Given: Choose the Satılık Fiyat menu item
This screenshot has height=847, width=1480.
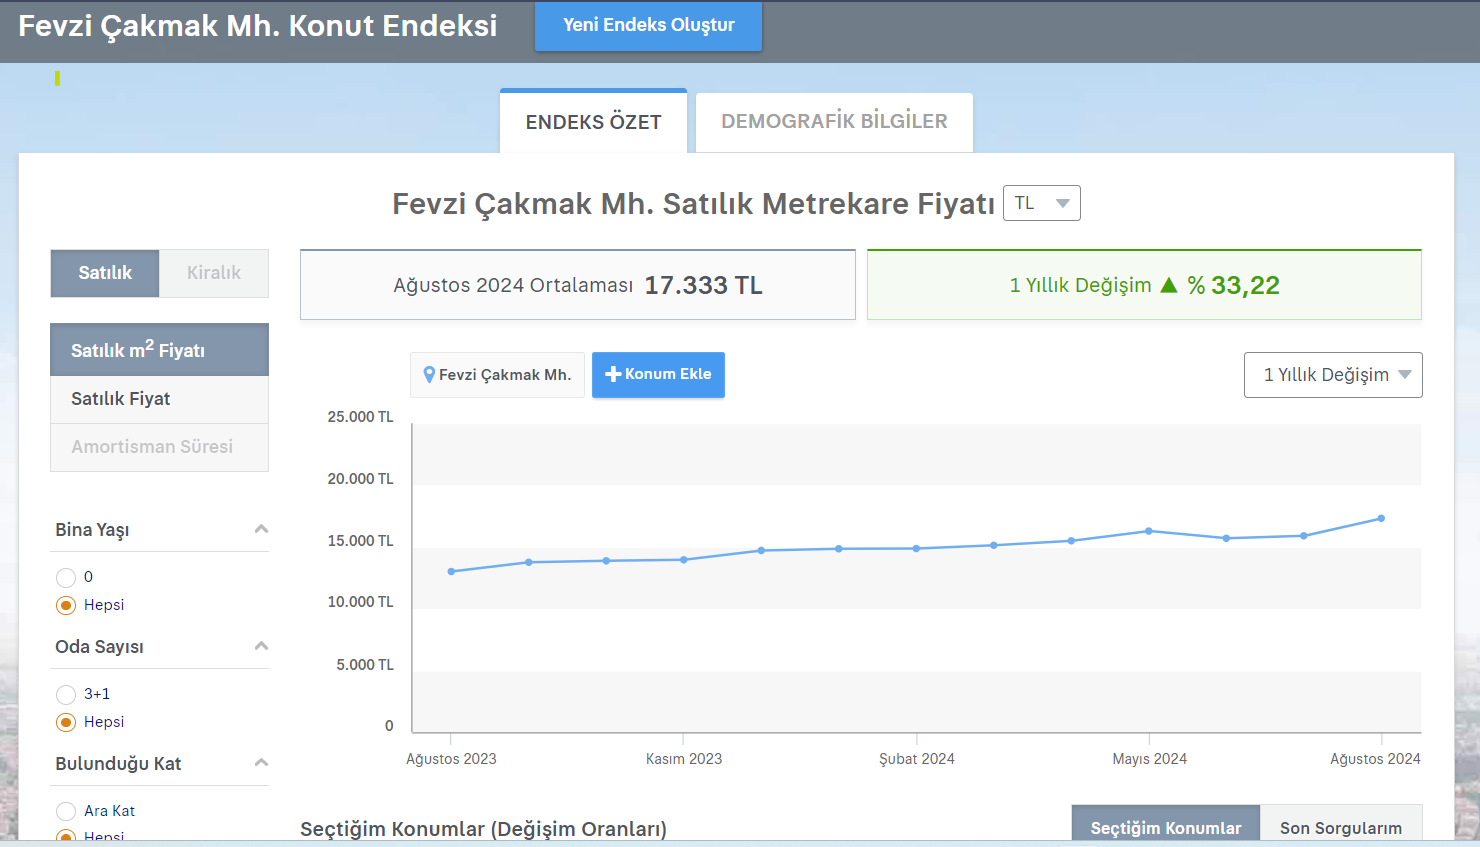Looking at the screenshot, I should (160, 399).
